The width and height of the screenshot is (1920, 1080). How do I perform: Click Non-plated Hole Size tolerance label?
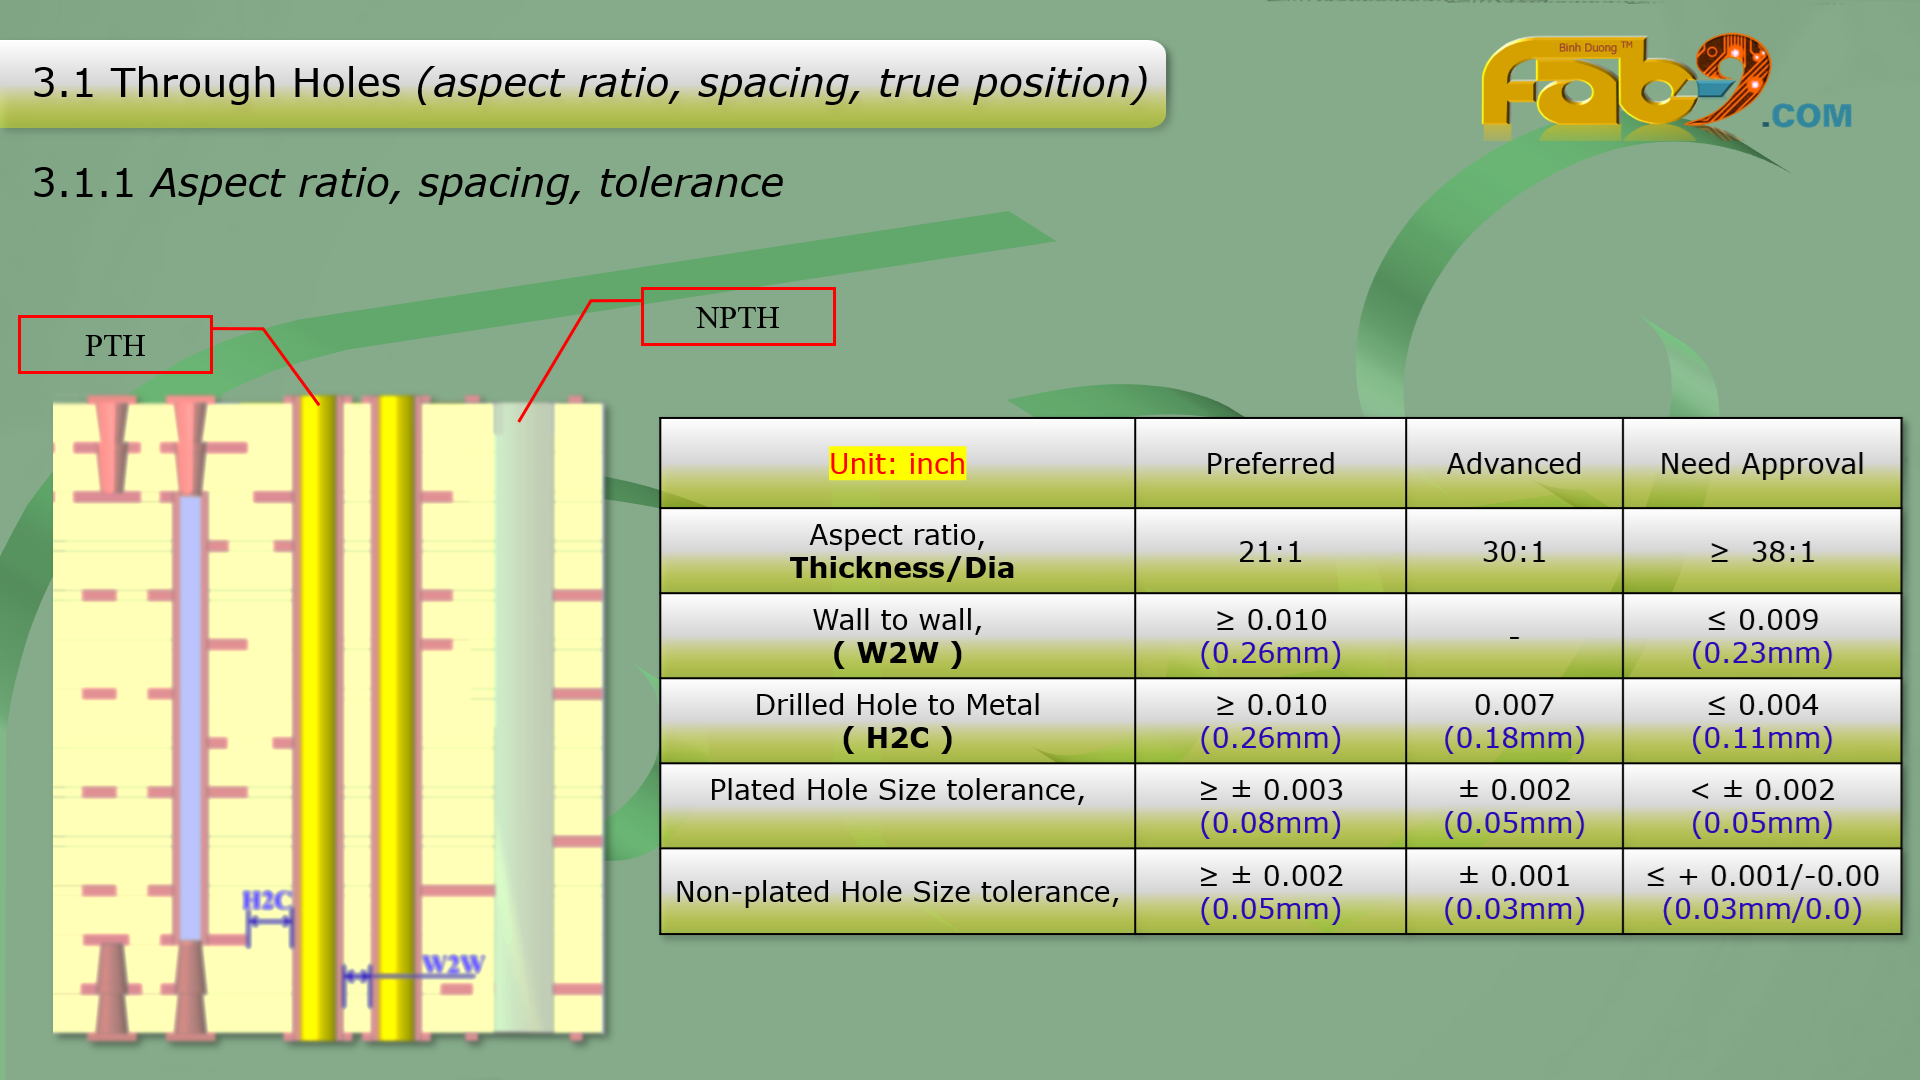[897, 892]
